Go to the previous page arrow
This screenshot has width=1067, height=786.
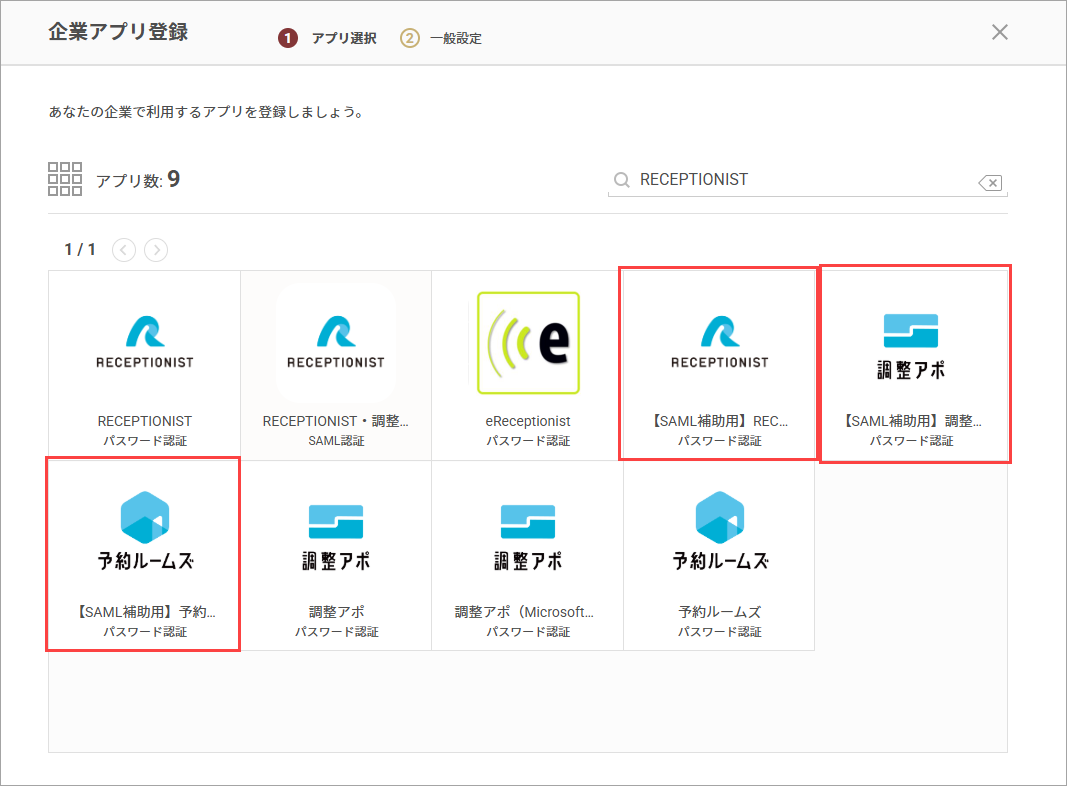coord(124,250)
